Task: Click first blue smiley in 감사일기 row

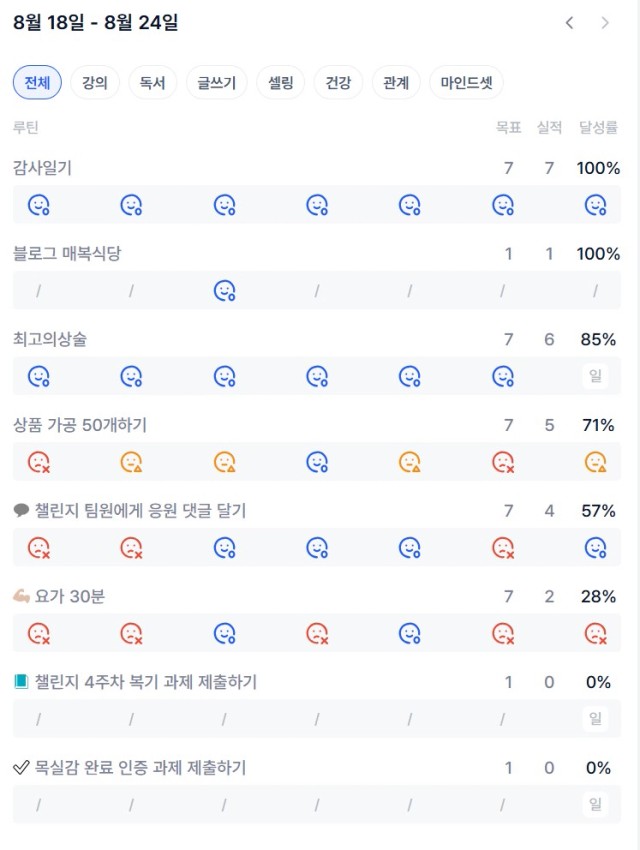Action: 39,205
